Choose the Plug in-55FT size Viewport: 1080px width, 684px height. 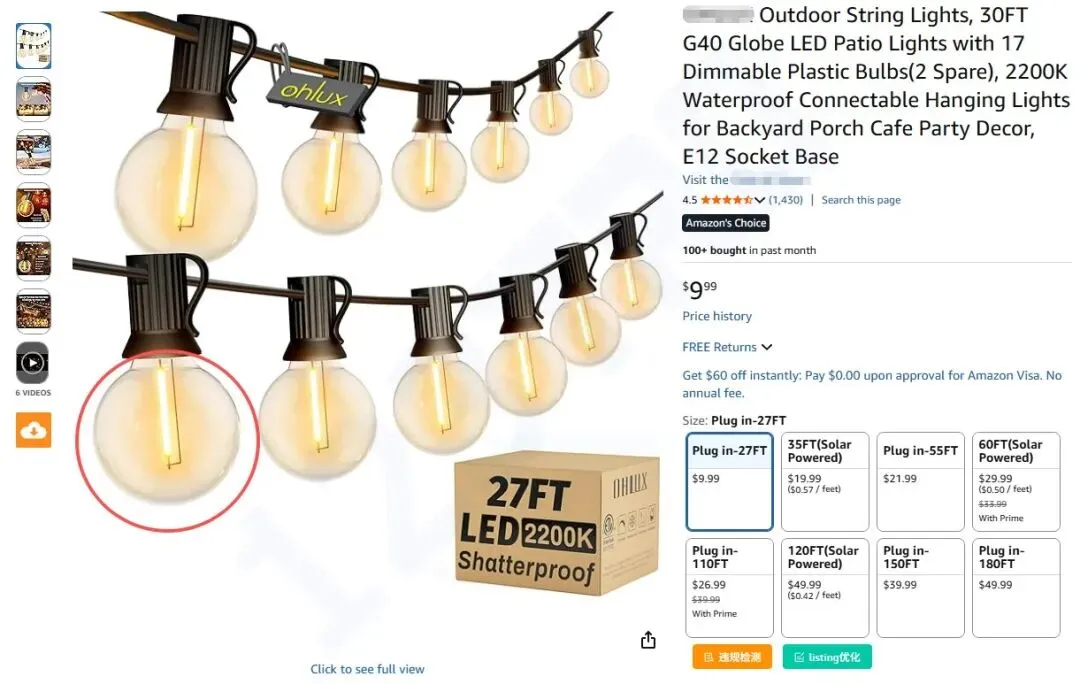tap(920, 481)
